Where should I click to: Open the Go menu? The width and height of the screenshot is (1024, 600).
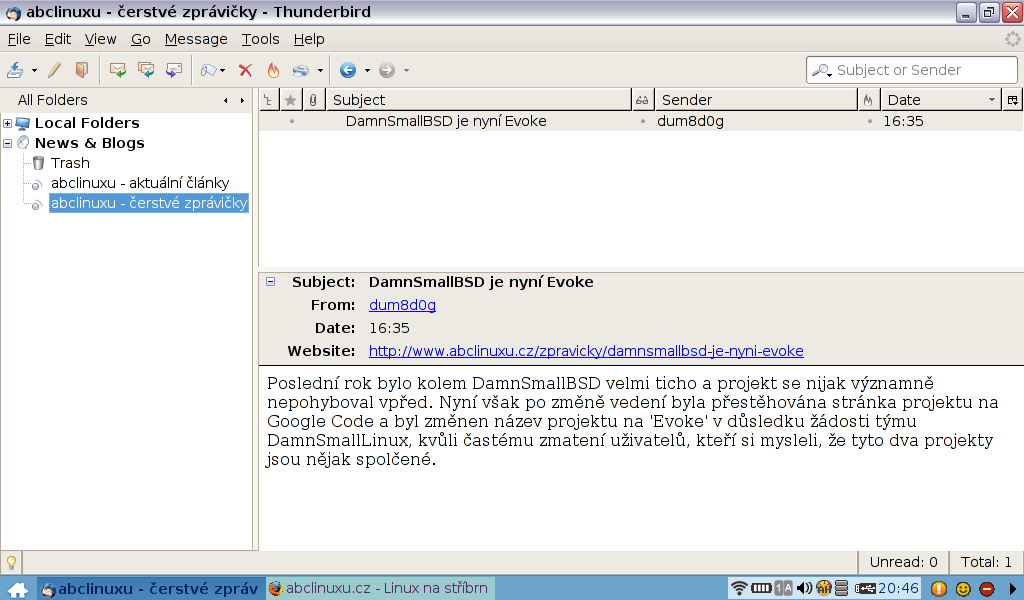(x=140, y=39)
